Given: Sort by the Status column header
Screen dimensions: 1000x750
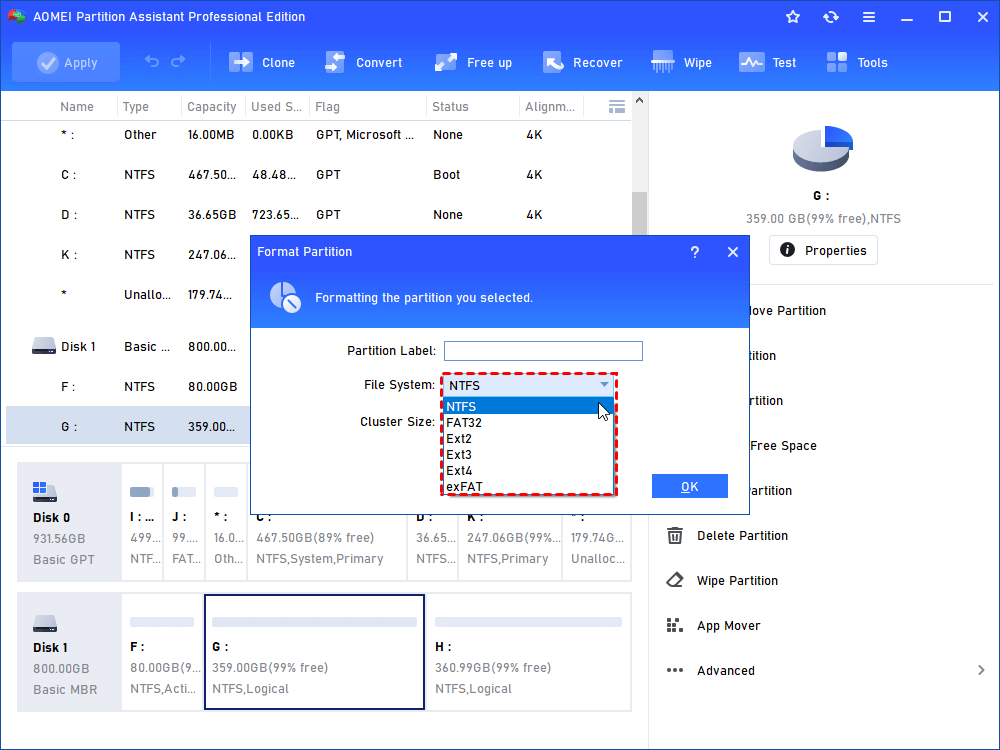Looking at the screenshot, I should point(450,107).
